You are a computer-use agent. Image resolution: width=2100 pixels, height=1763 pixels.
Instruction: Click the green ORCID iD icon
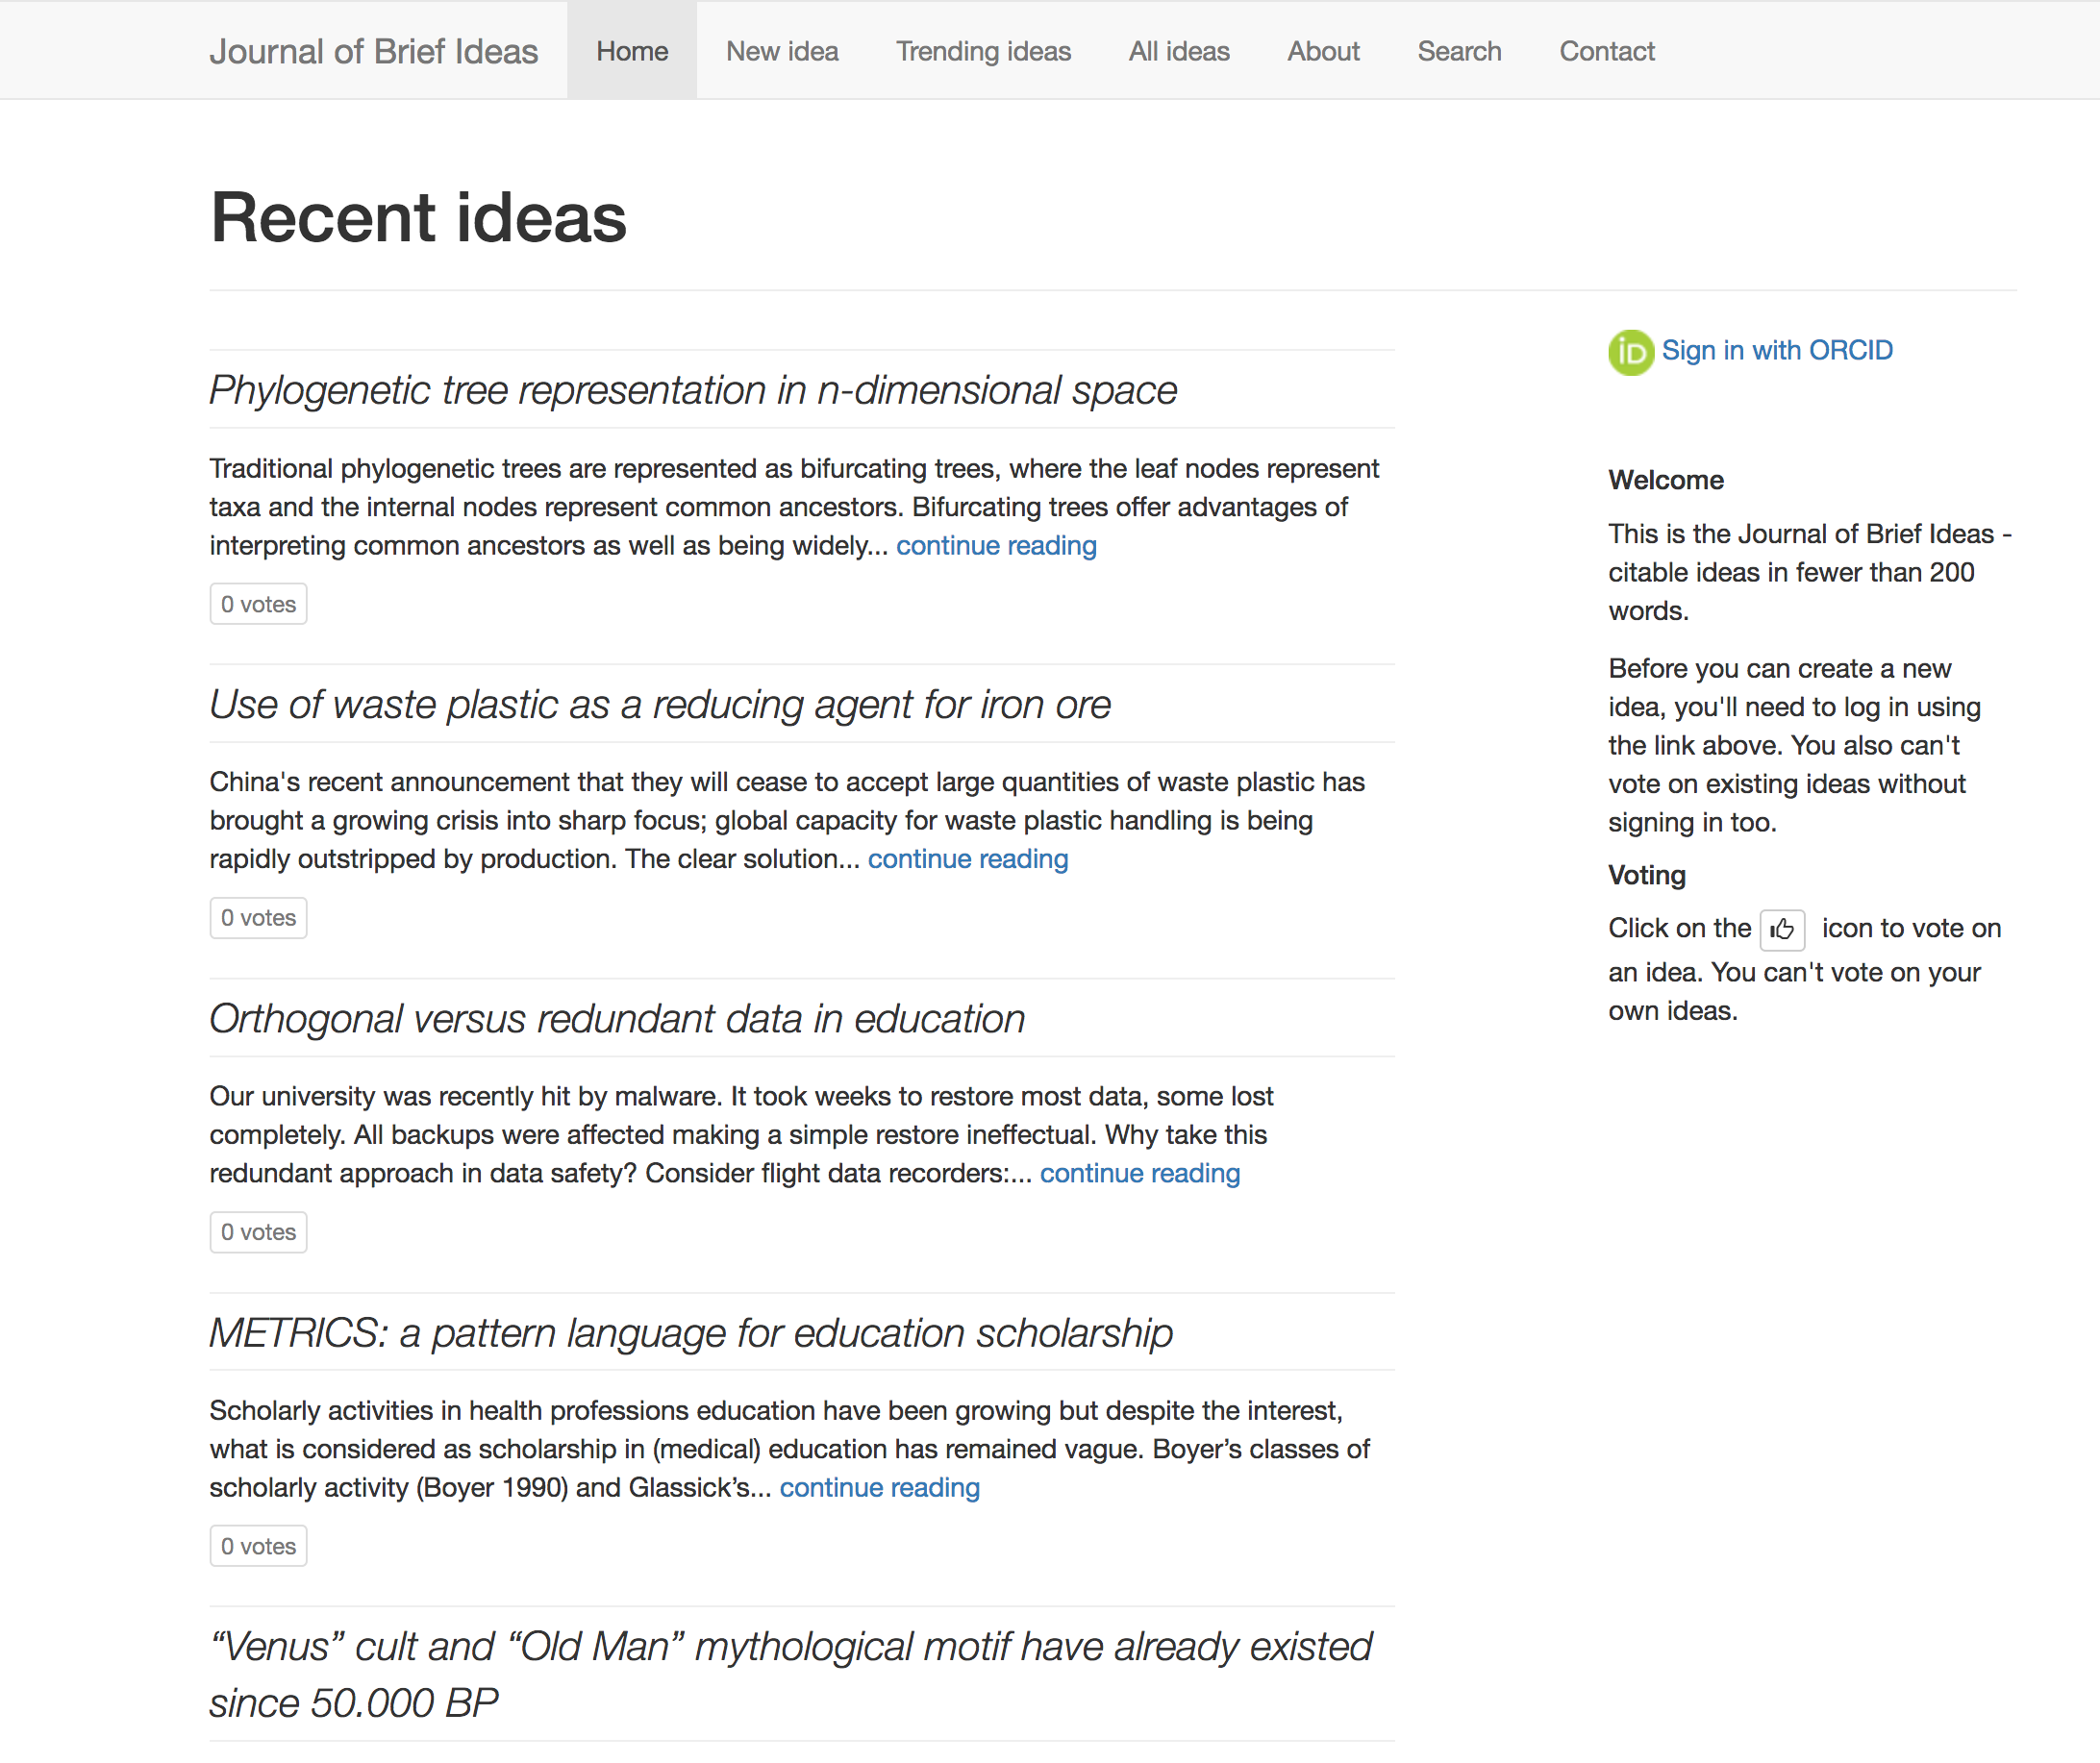click(x=1629, y=352)
